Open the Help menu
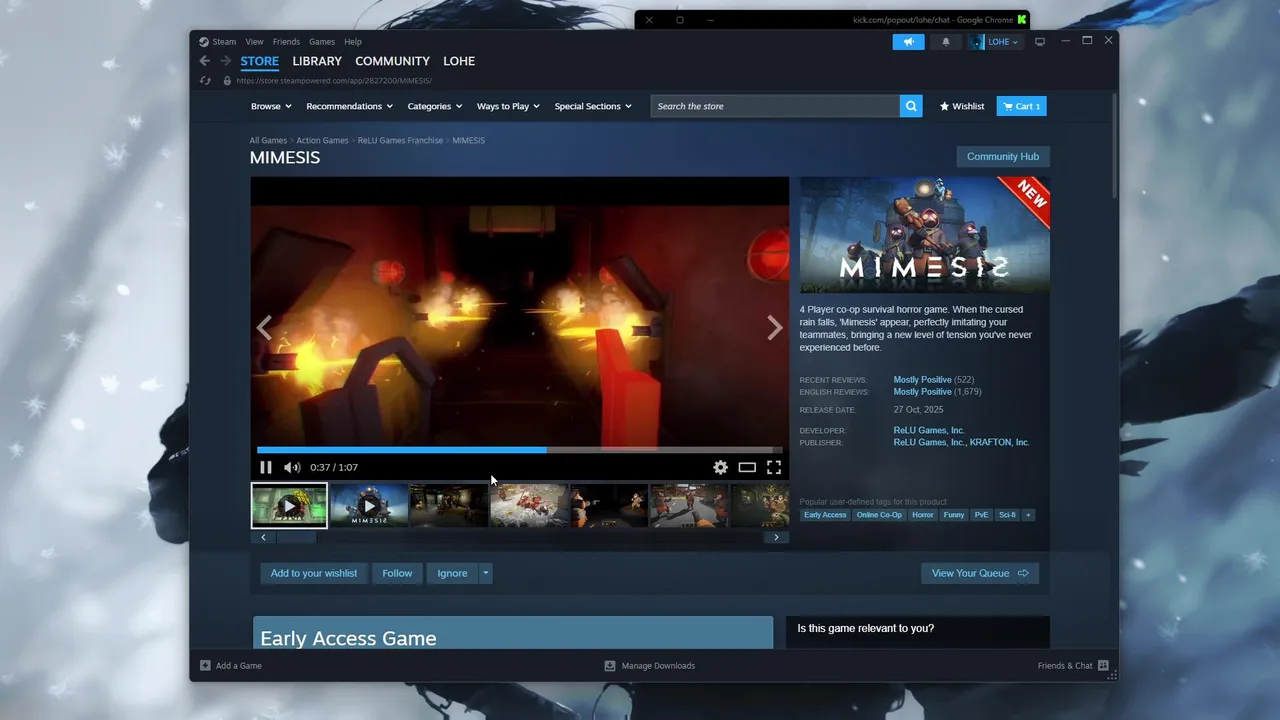This screenshot has width=1280, height=720. tap(353, 42)
